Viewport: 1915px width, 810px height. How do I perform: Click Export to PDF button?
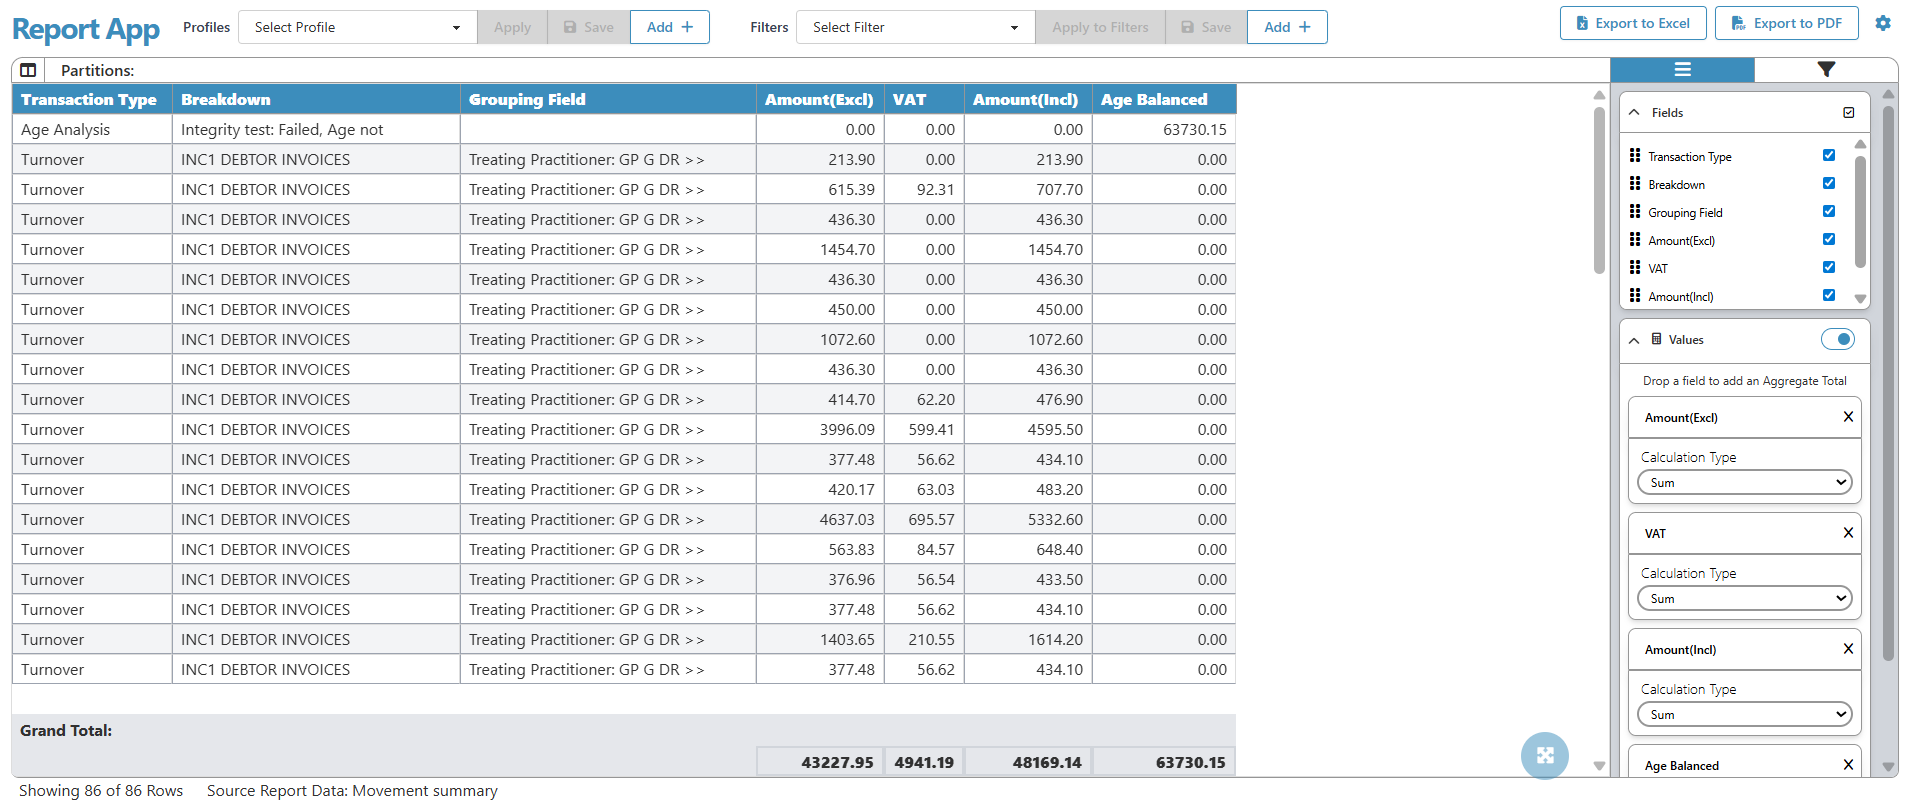(x=1787, y=23)
